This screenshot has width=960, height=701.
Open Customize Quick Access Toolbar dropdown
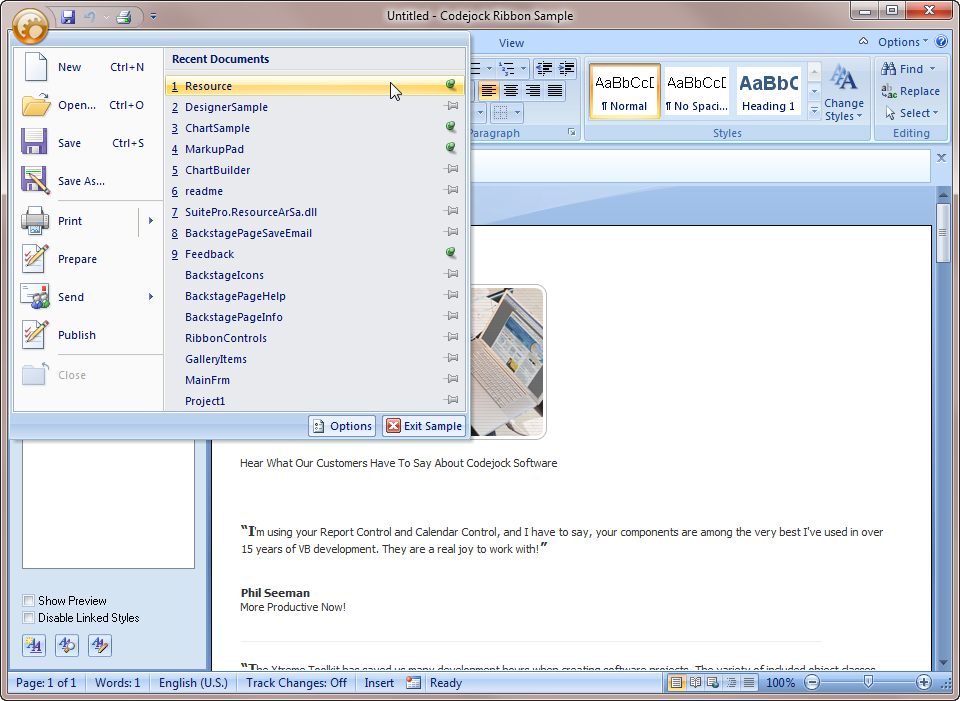point(153,17)
